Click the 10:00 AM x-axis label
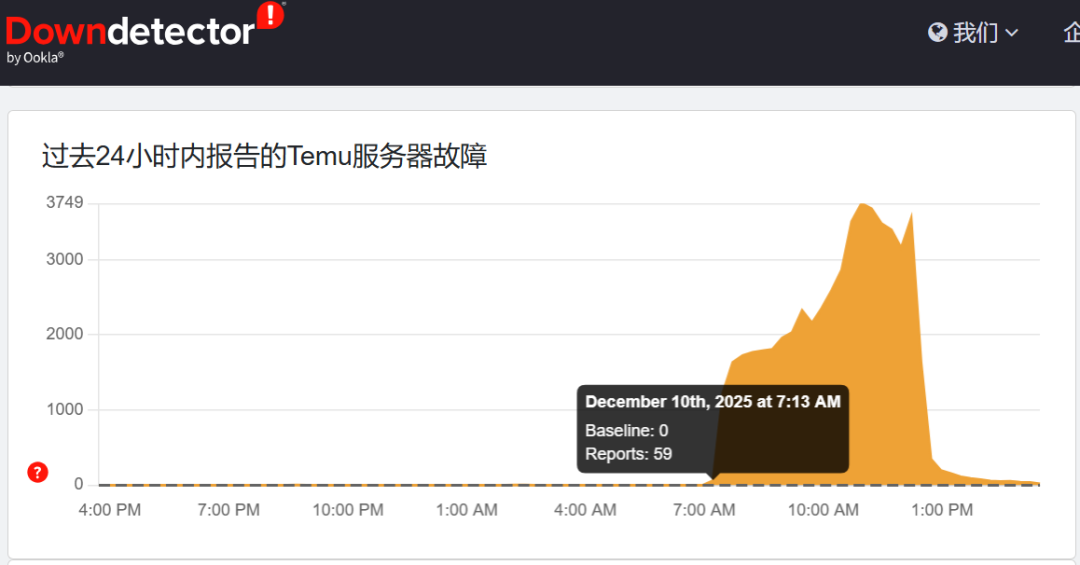 (x=823, y=510)
